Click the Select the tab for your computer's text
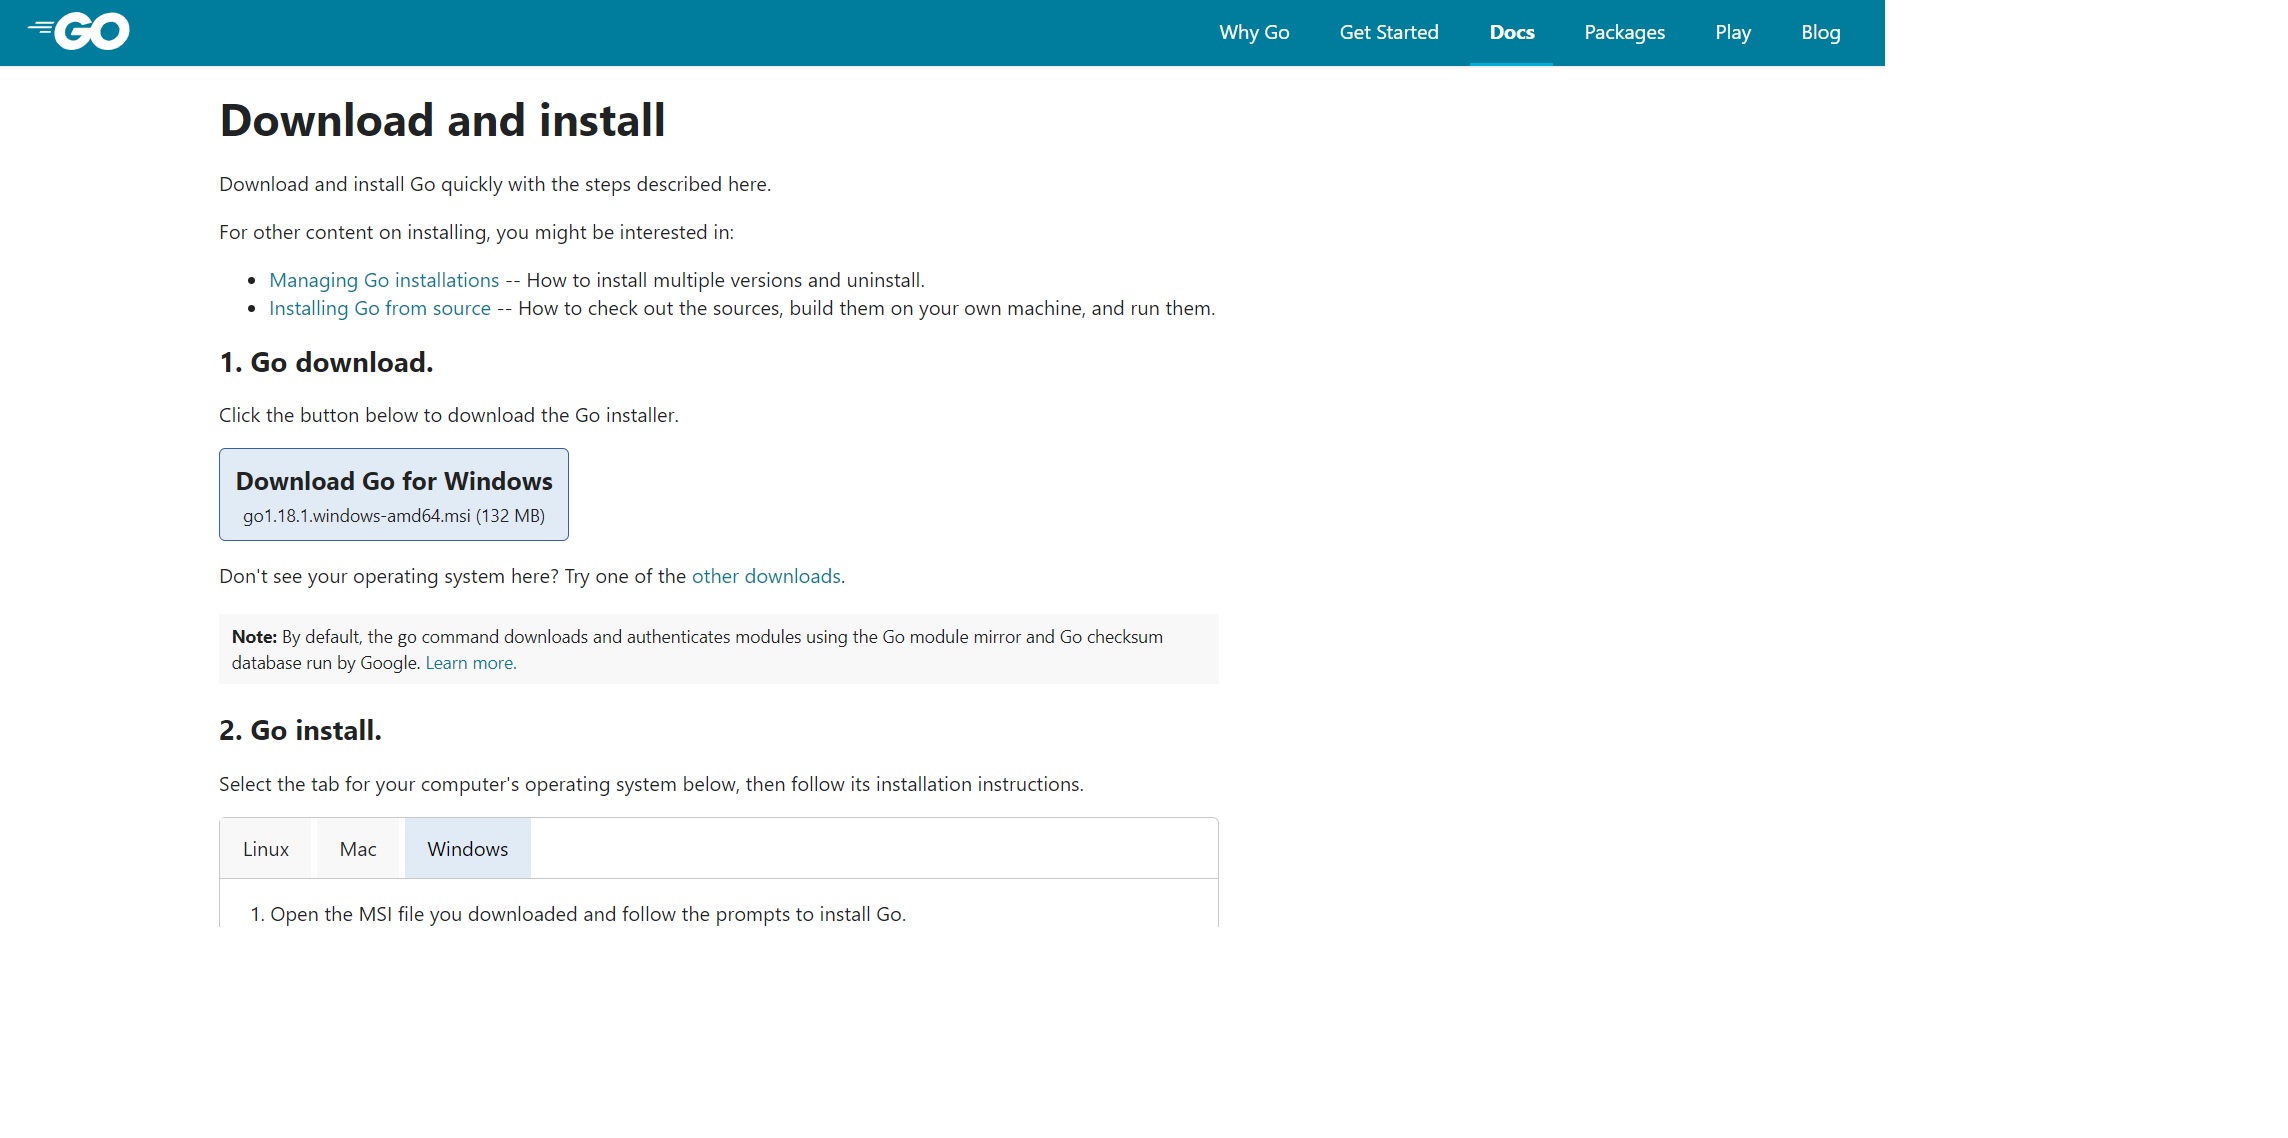This screenshot has height=1138, width=2288. click(x=651, y=784)
